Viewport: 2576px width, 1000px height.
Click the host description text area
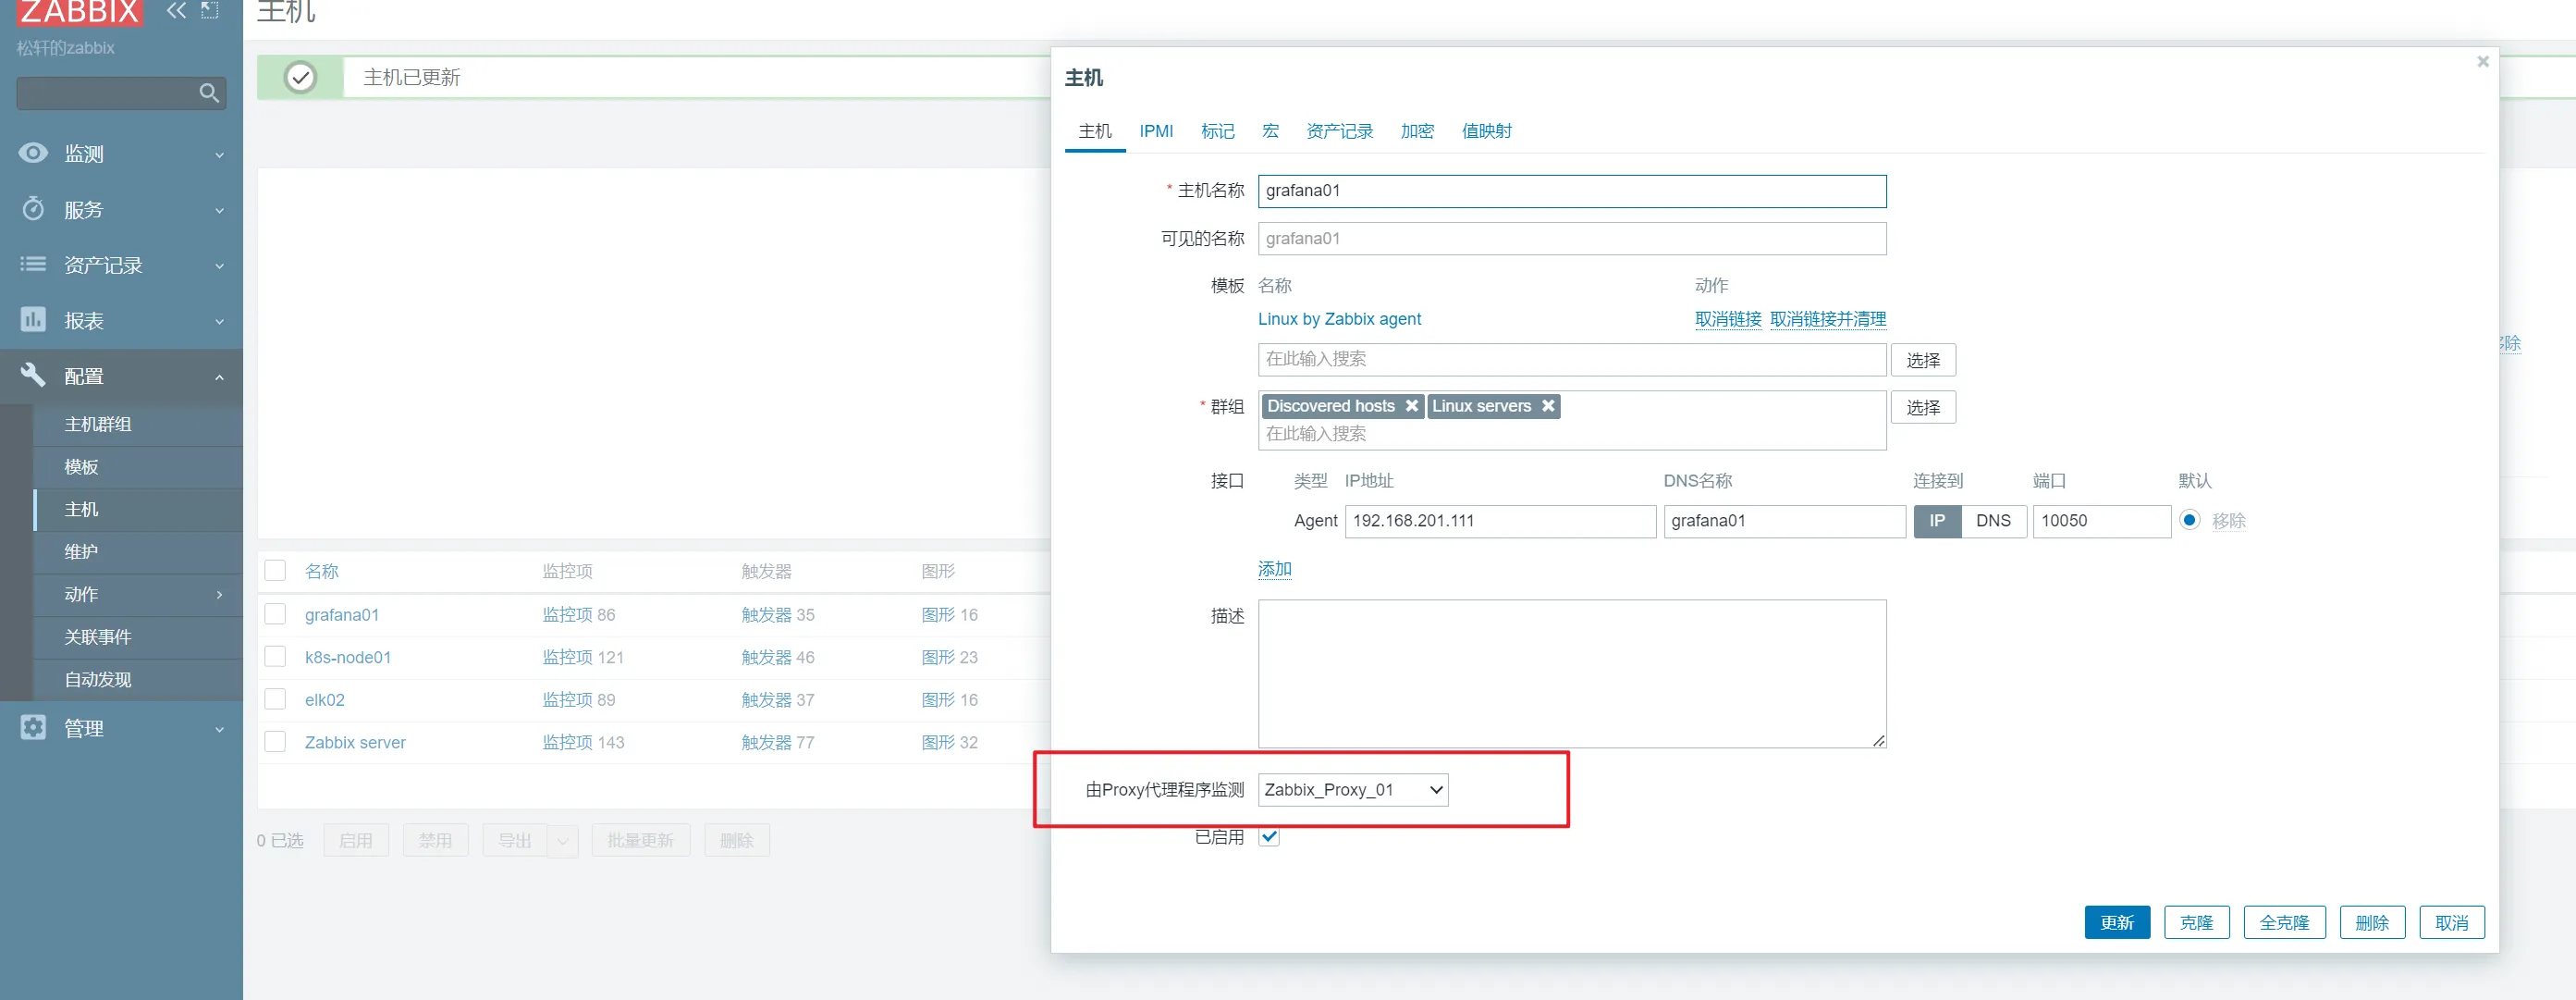coord(1571,673)
